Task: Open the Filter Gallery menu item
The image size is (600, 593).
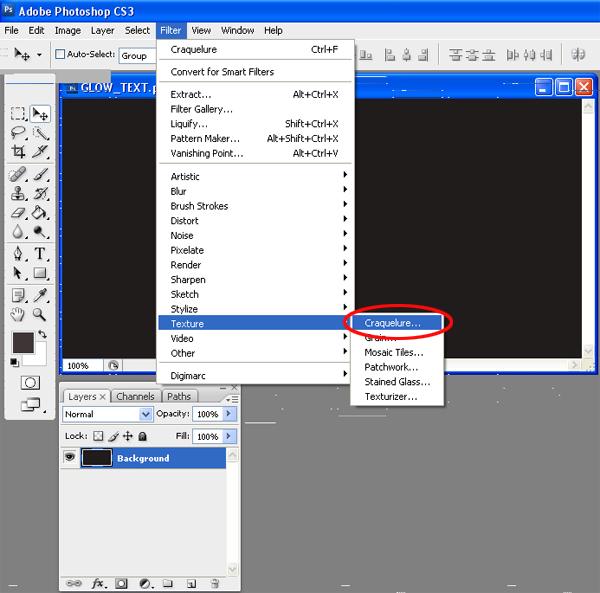Action: click(x=255, y=109)
